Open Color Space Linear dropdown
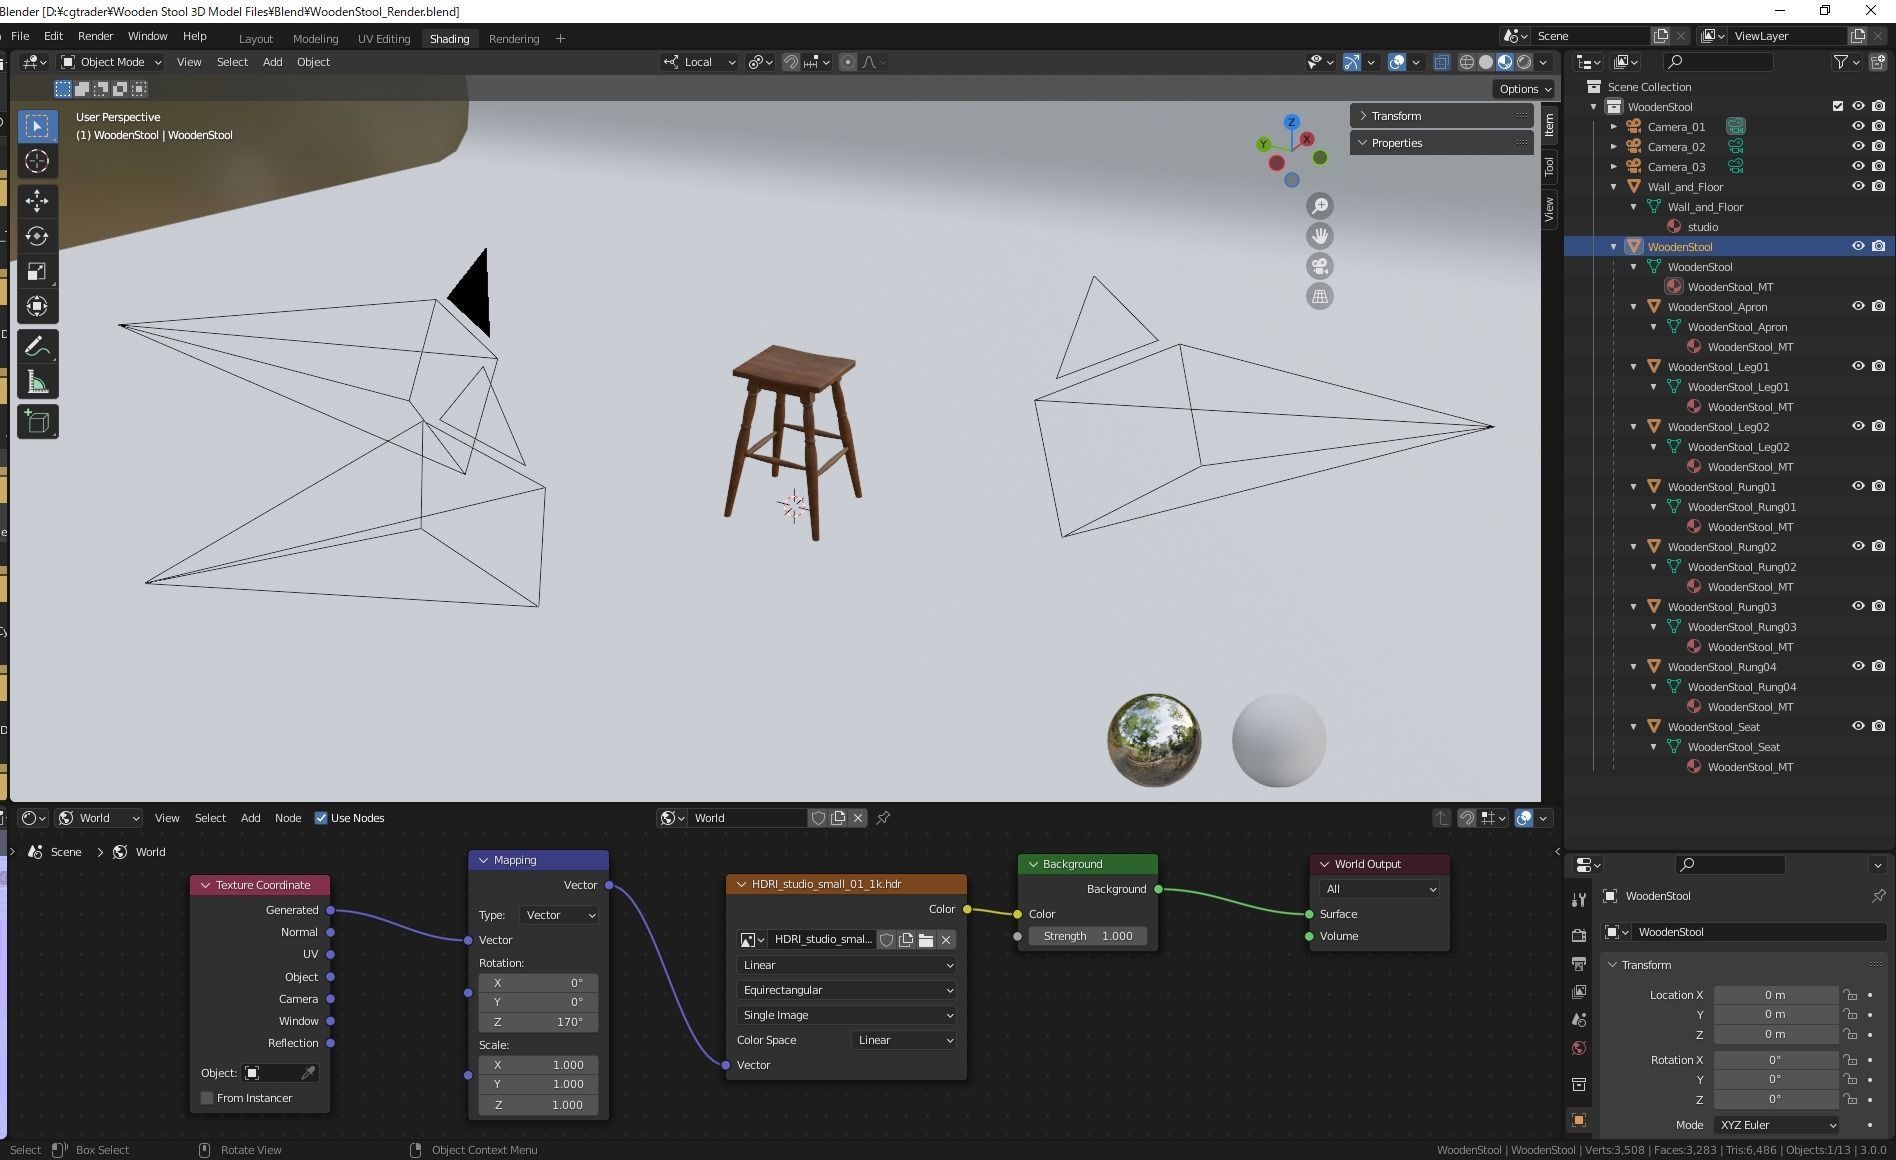 pos(904,1040)
